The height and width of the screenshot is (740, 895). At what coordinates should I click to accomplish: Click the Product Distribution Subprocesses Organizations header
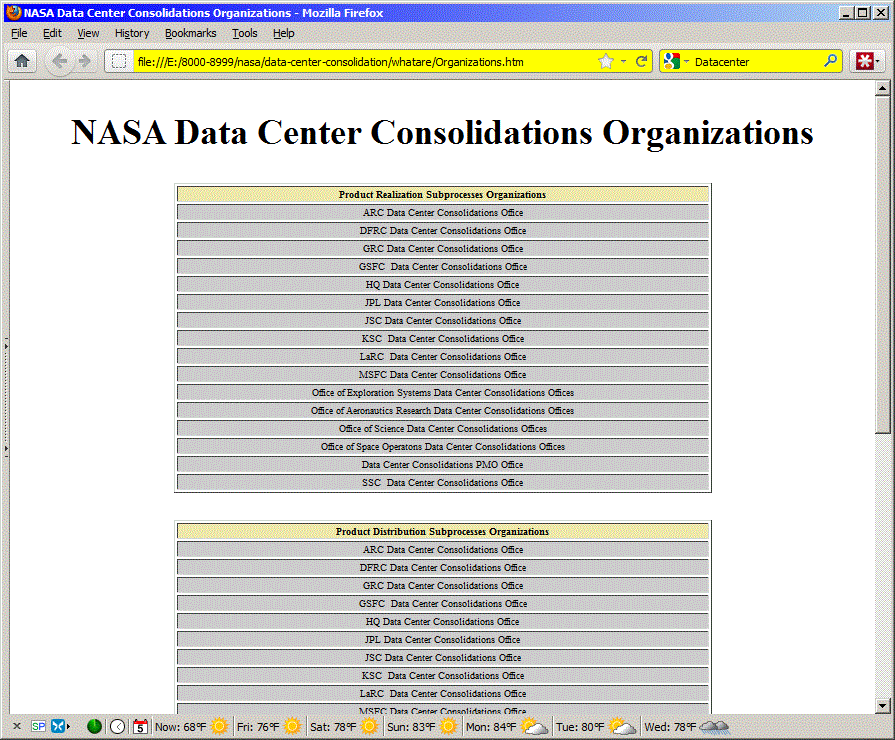[x=442, y=531]
